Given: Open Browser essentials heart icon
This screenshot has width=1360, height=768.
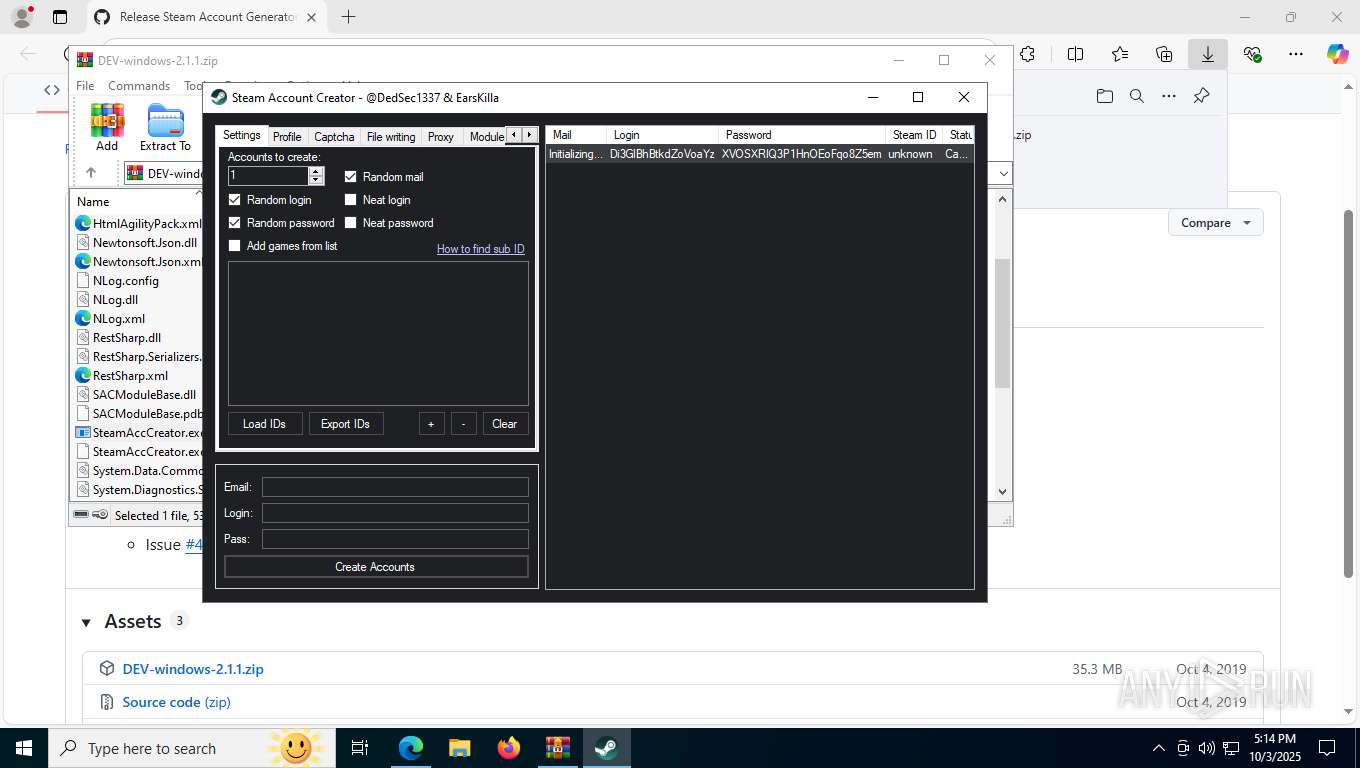Looking at the screenshot, I should point(1252,54).
